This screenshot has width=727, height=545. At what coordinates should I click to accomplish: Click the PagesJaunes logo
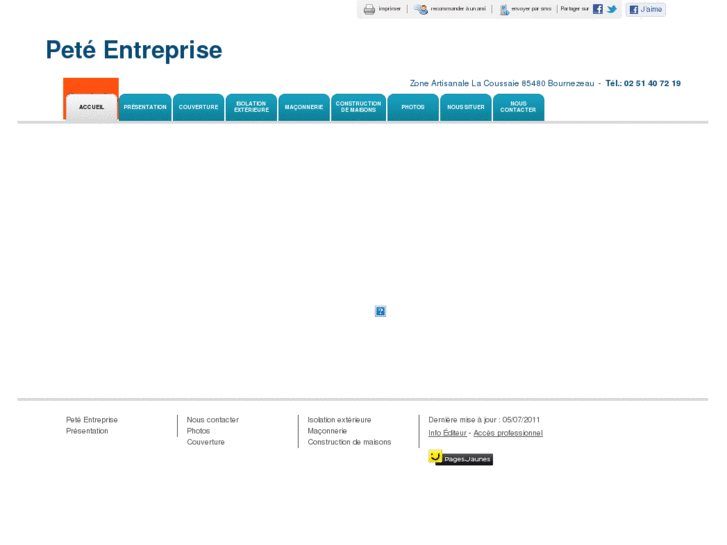(460, 457)
